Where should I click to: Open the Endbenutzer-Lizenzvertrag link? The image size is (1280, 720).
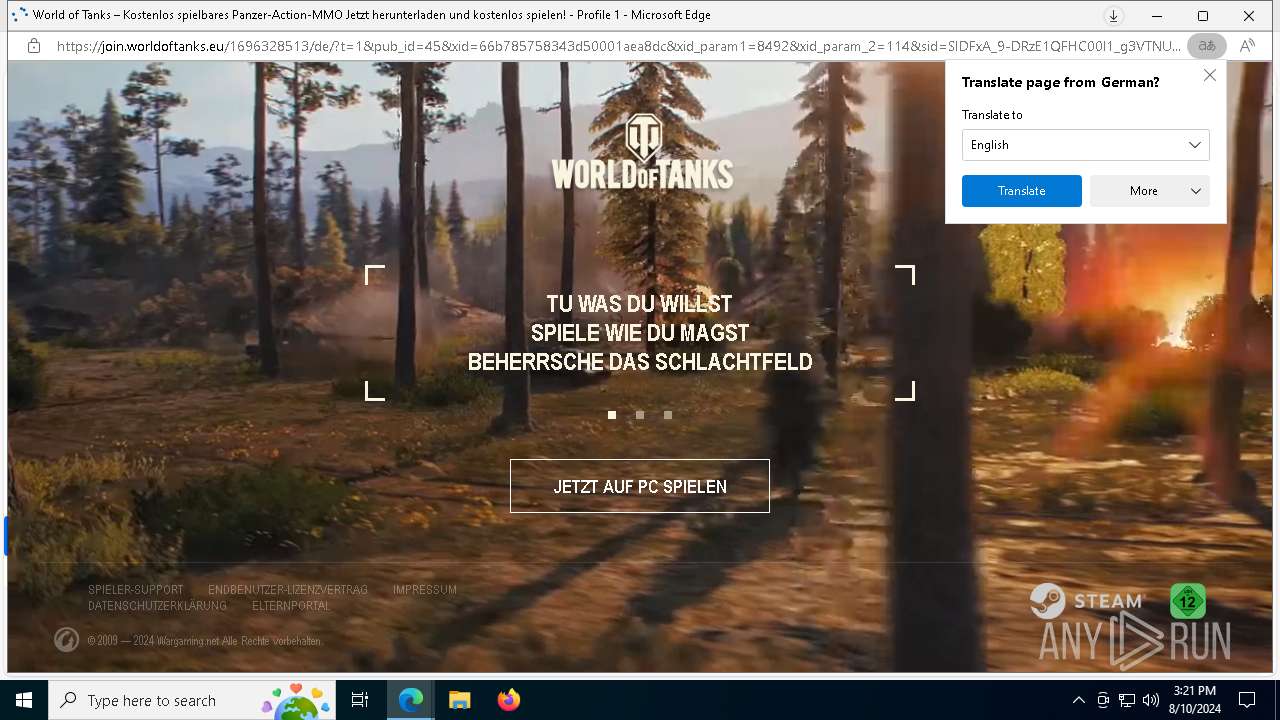(x=288, y=590)
